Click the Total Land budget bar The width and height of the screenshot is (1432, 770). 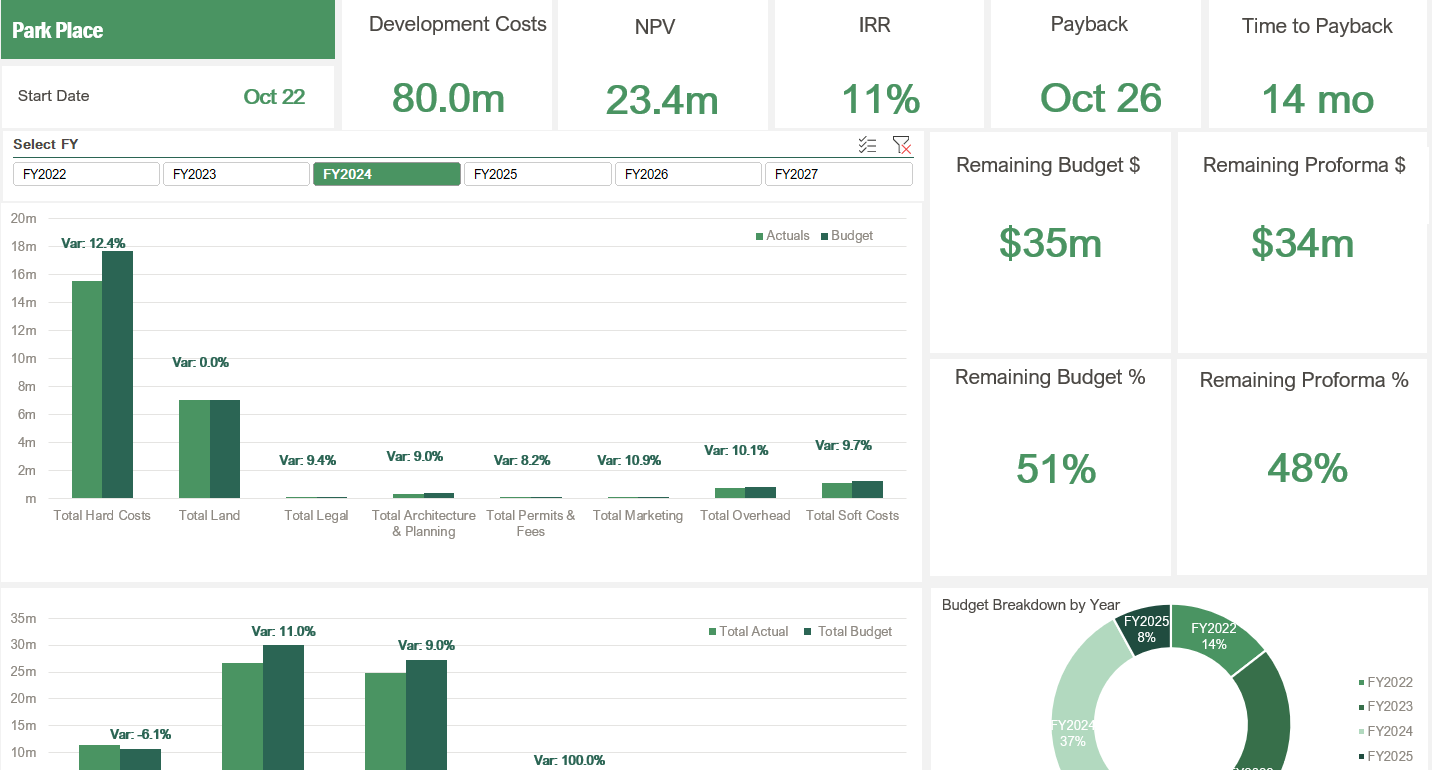(225, 448)
